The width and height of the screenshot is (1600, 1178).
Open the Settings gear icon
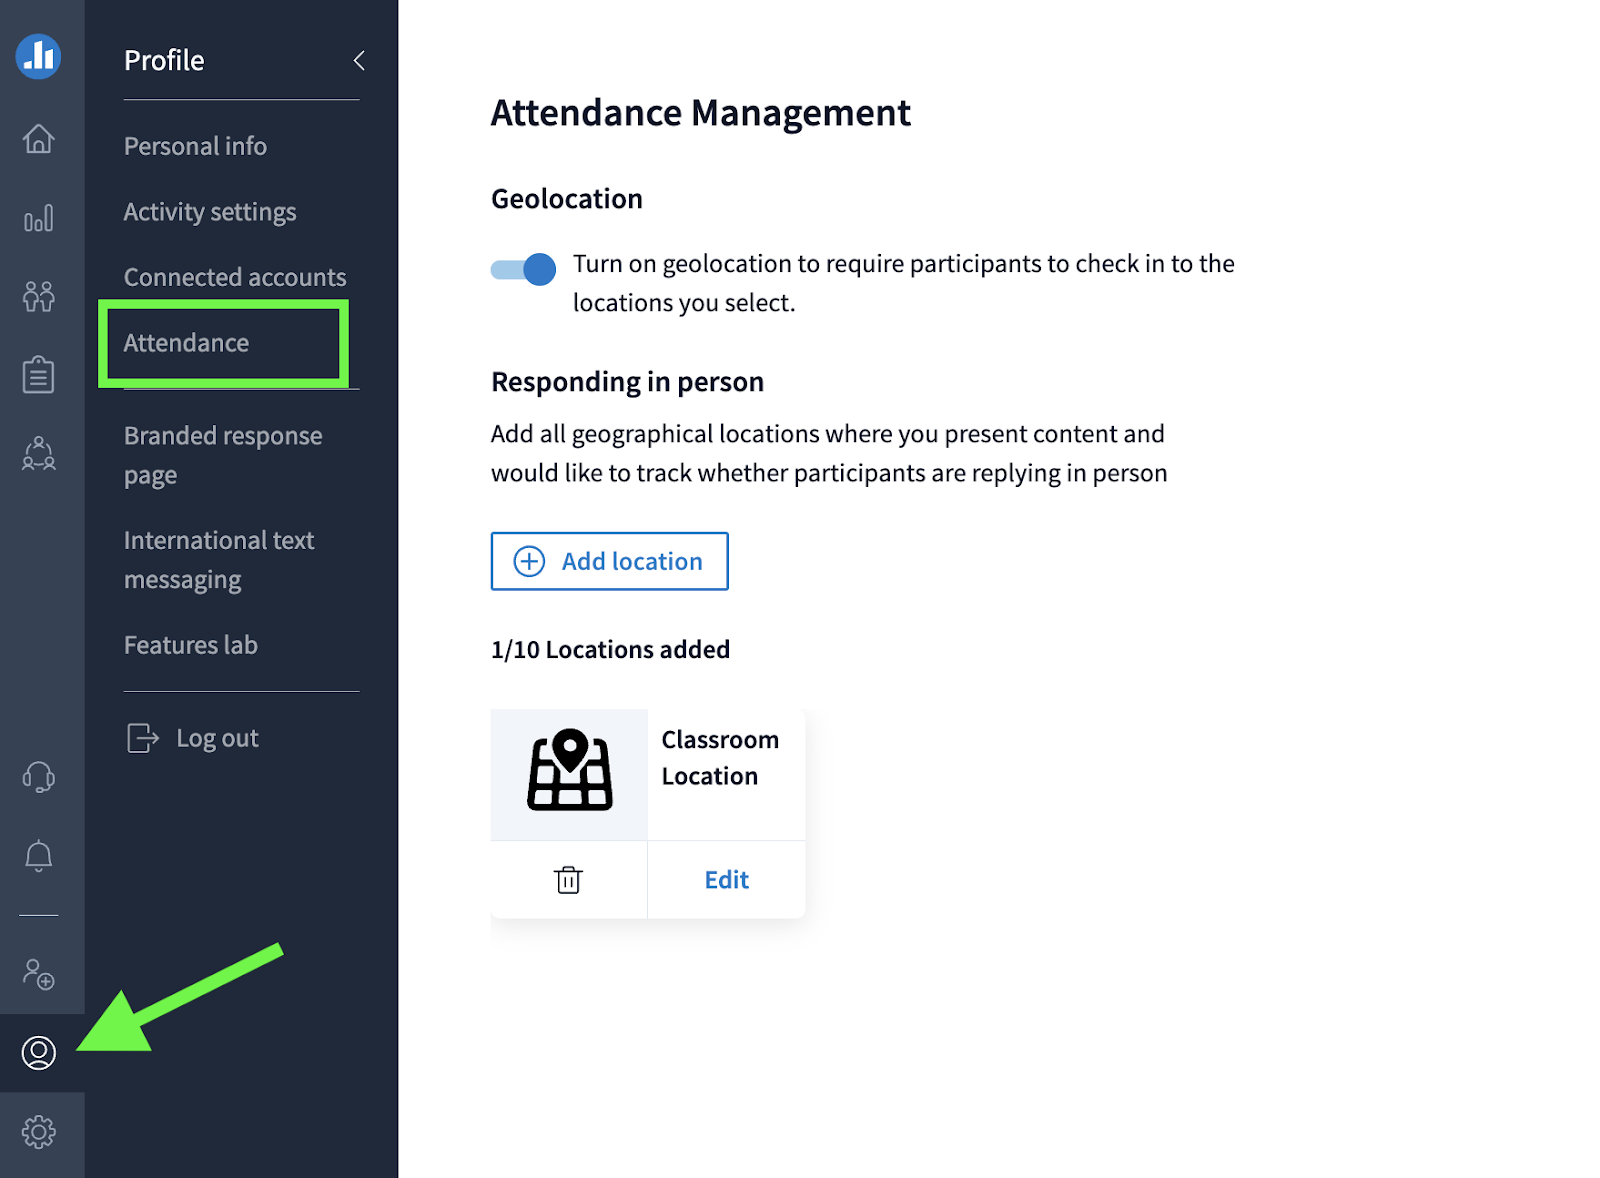pos(39,1131)
